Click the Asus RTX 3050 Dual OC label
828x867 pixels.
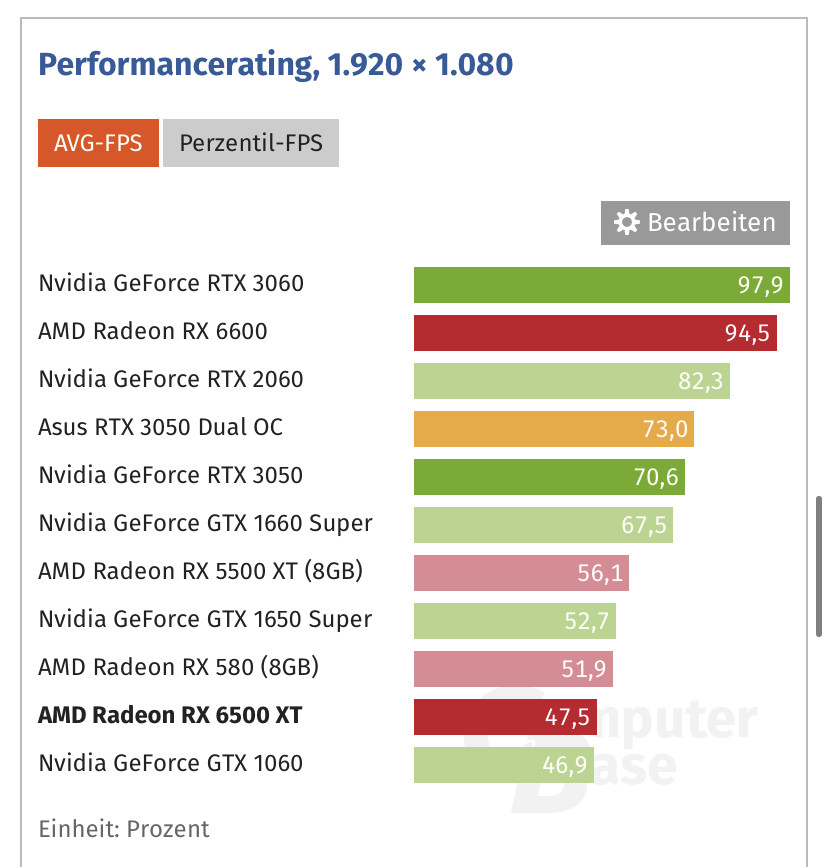click(160, 428)
